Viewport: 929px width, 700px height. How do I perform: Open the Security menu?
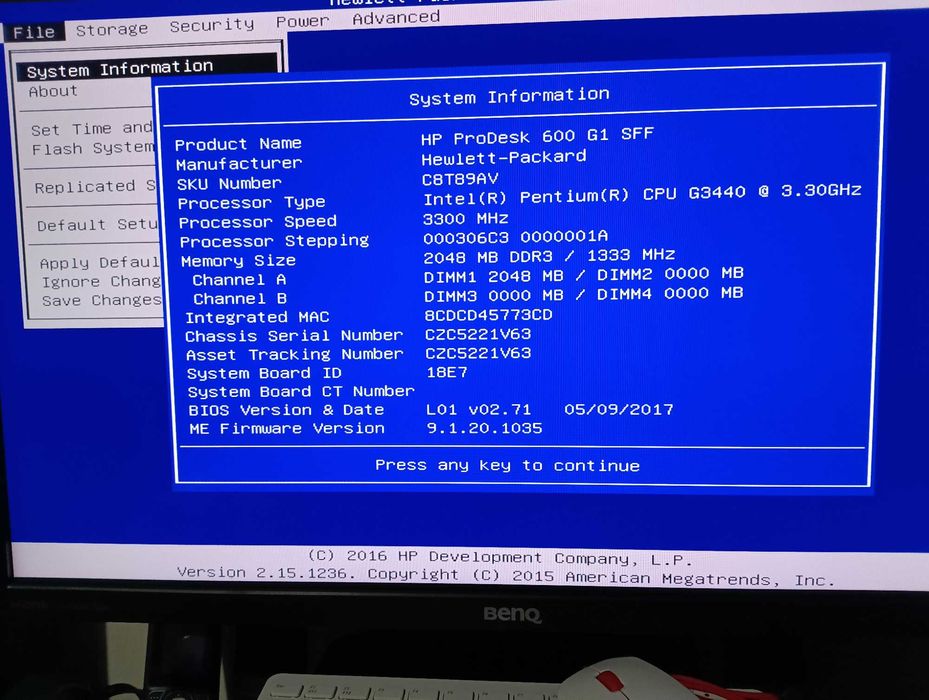212,25
